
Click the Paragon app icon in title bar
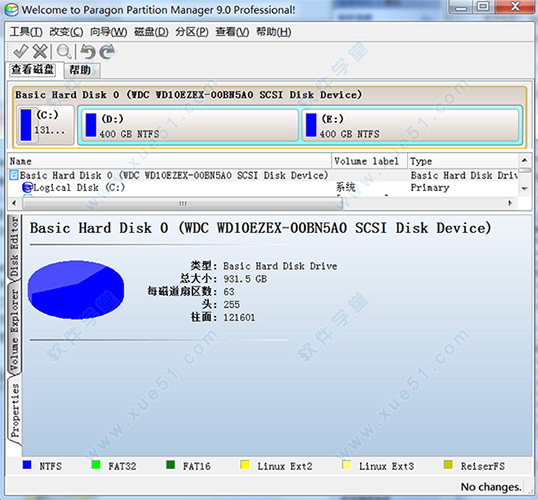[x=12, y=9]
